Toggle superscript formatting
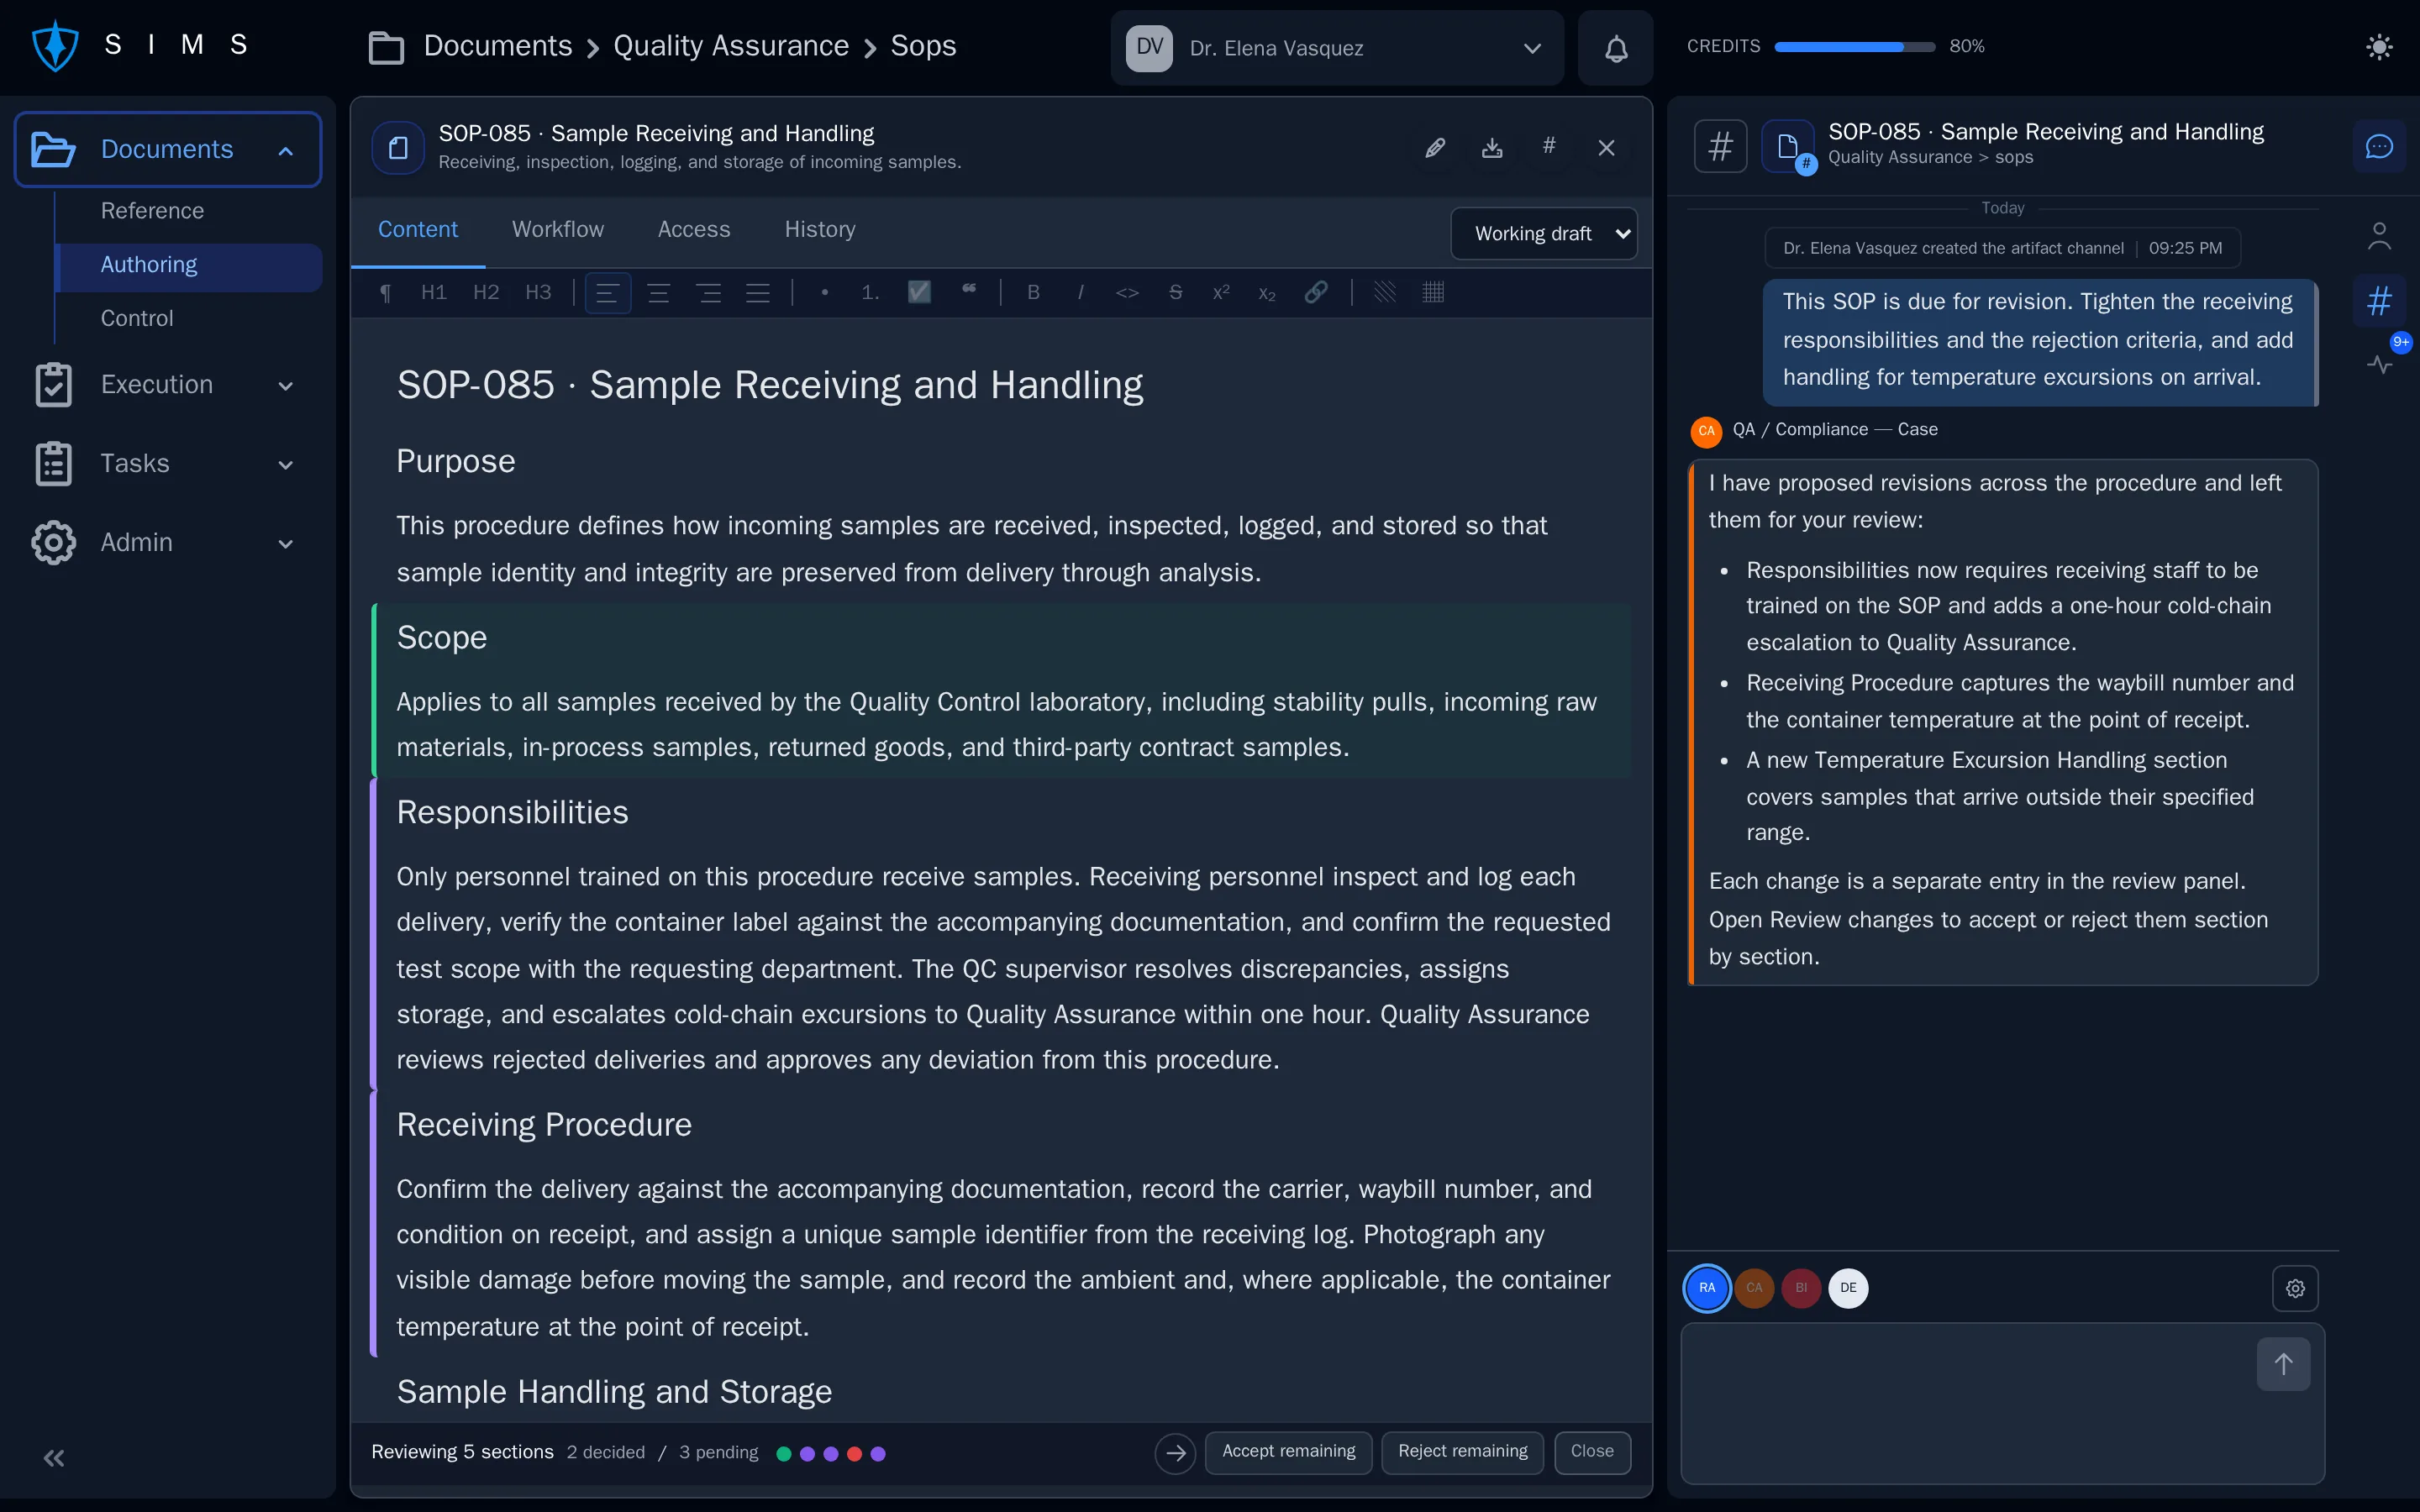This screenshot has width=2420, height=1512. tap(1221, 292)
